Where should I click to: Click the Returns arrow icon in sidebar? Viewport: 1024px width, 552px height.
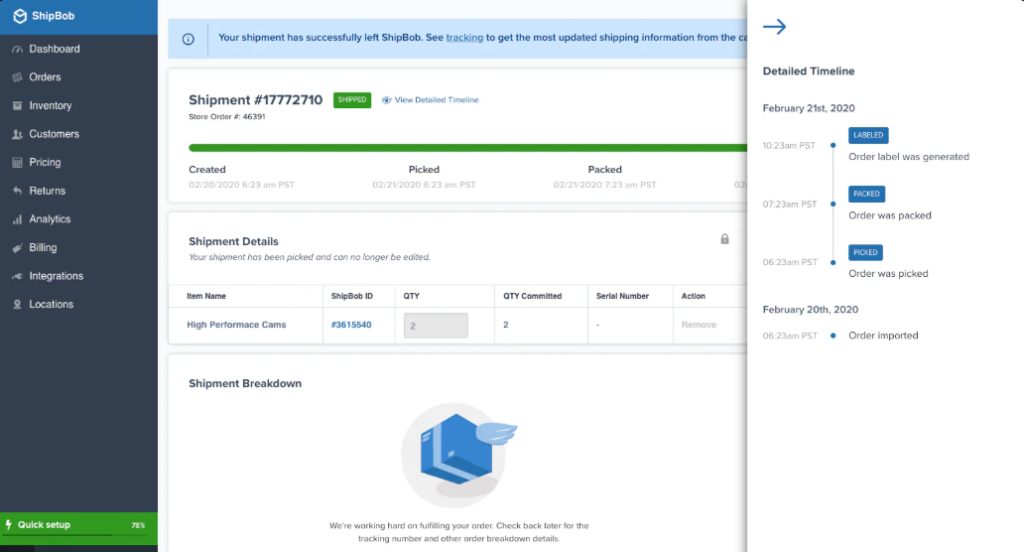click(17, 191)
